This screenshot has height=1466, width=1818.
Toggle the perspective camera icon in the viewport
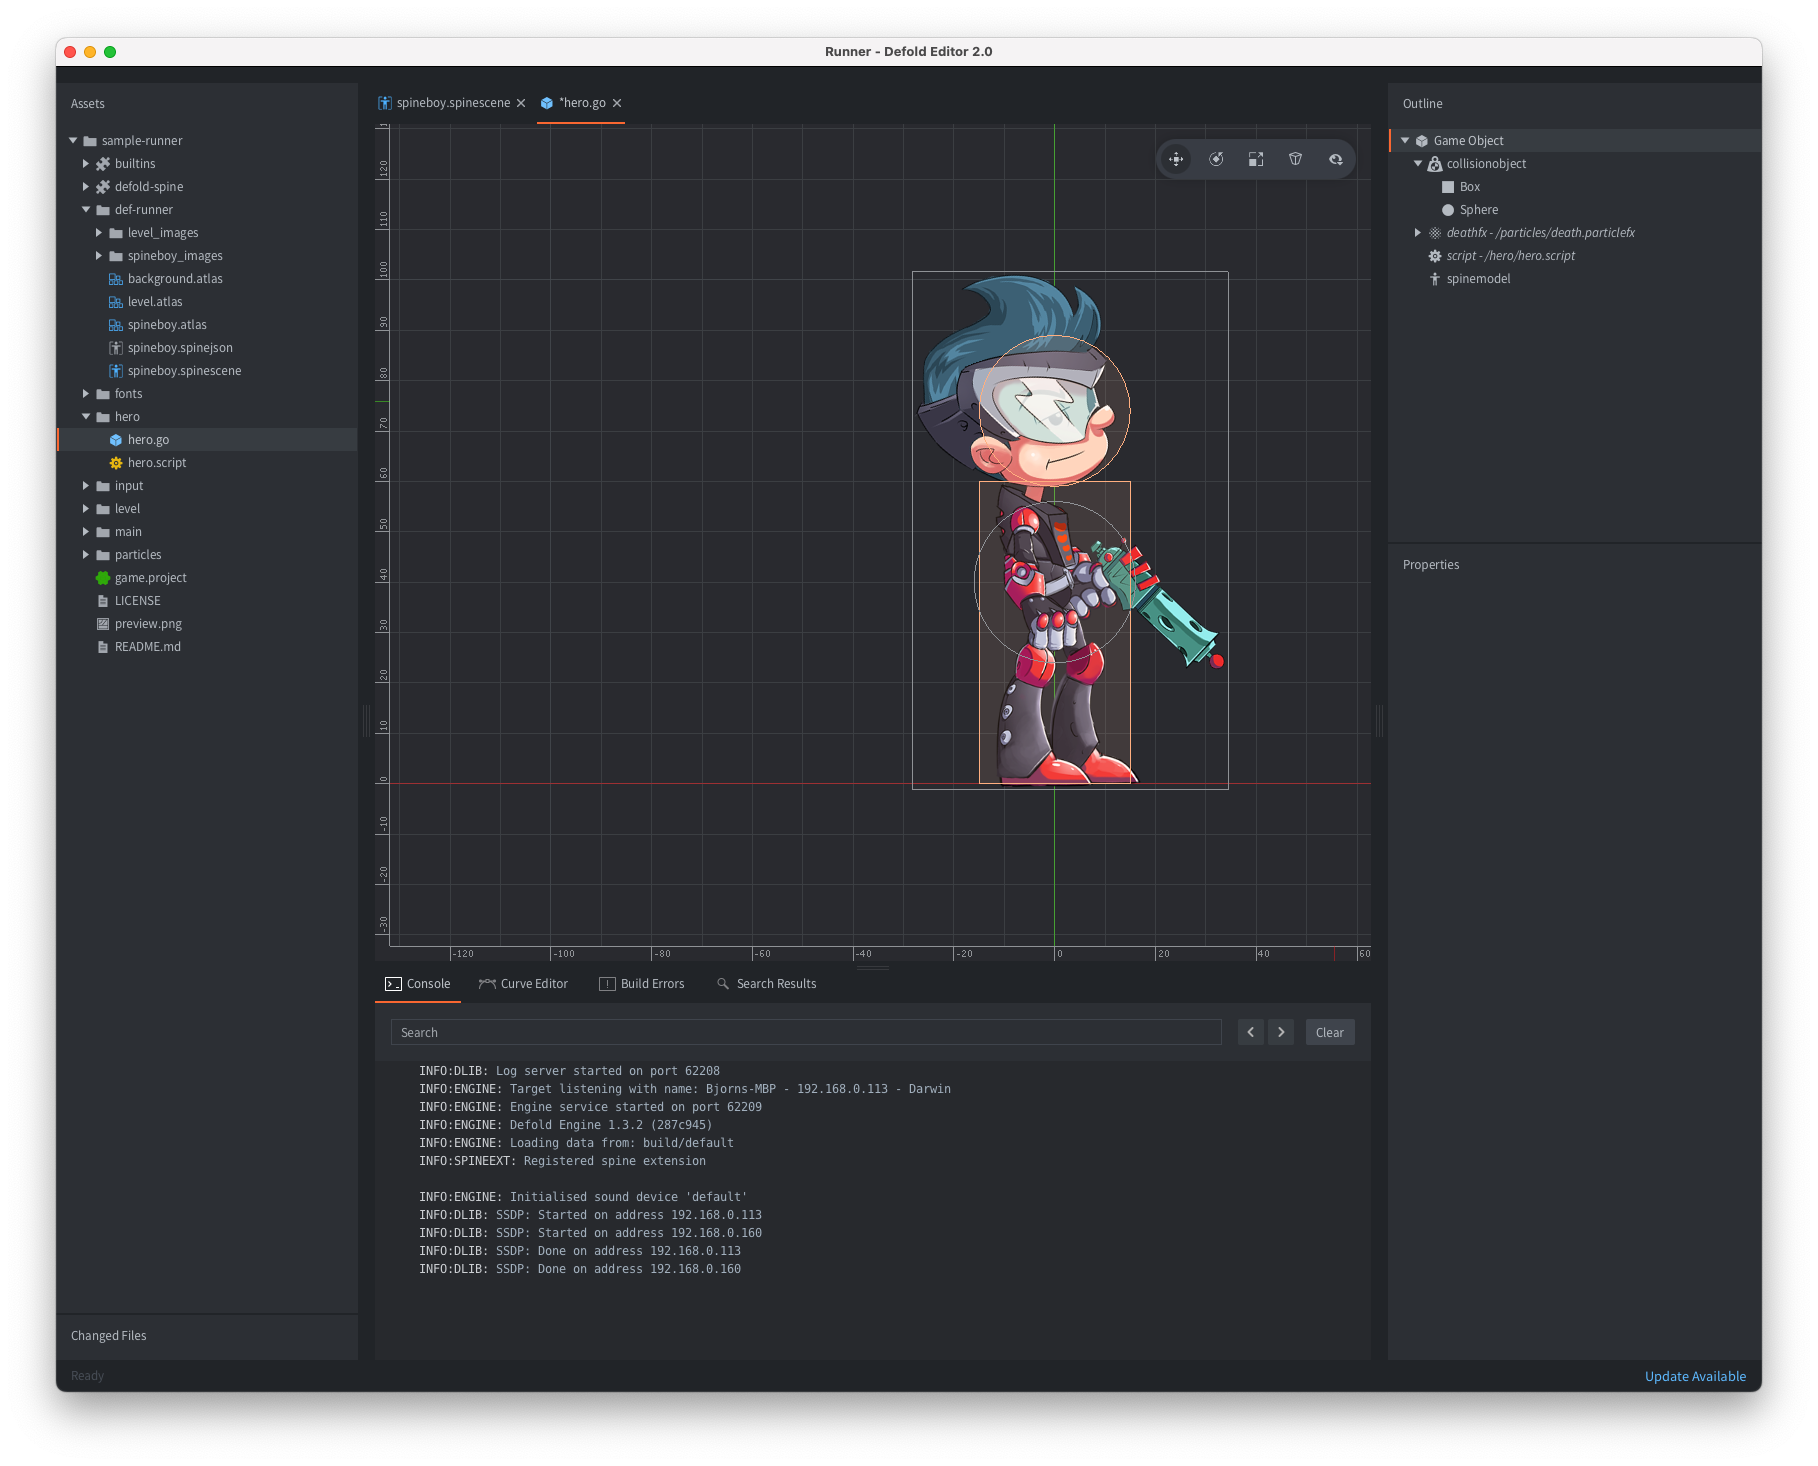point(1295,159)
